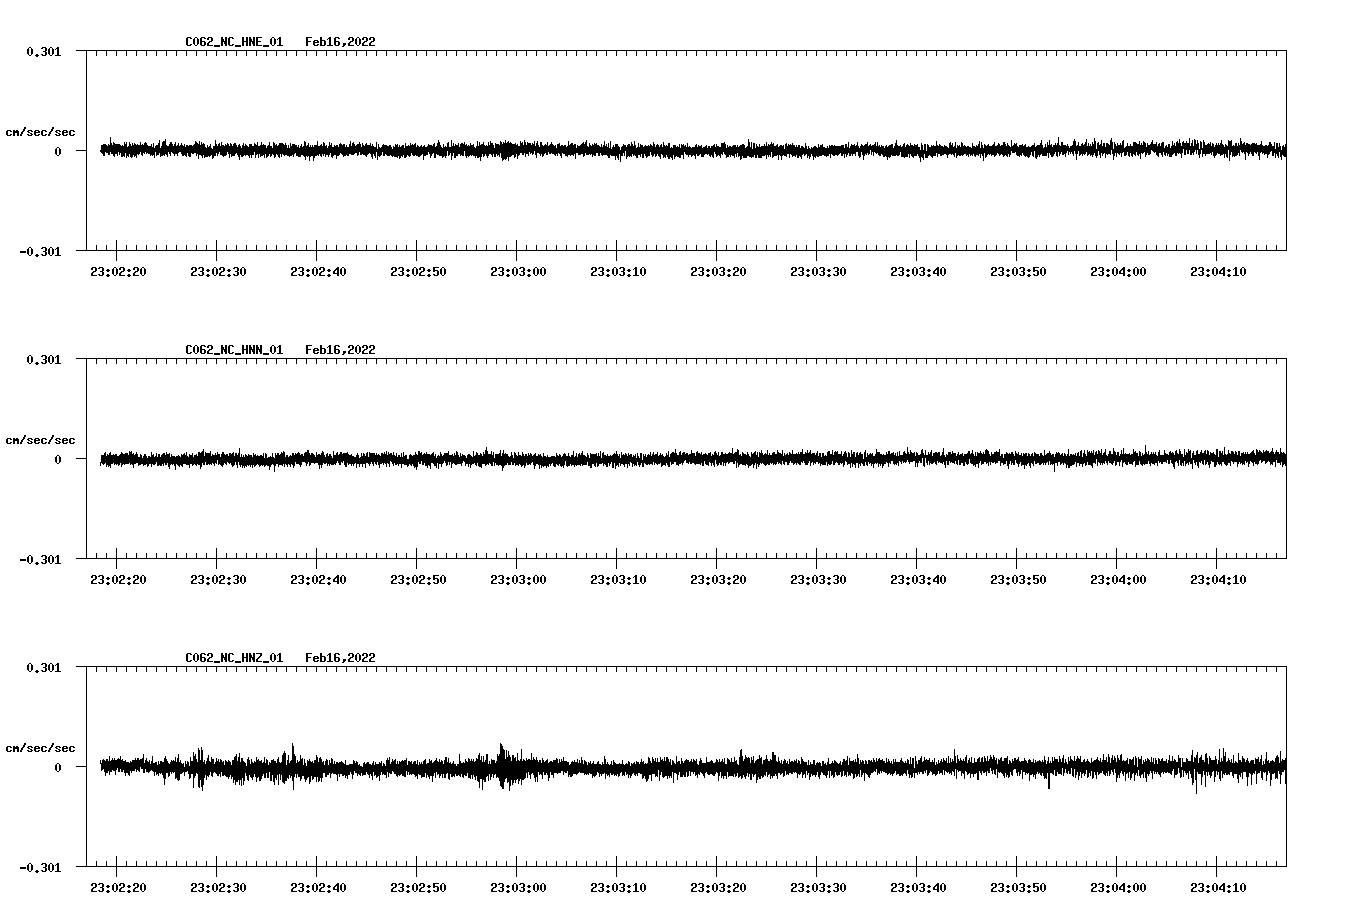
Task: Click the 23:02:50 time label under HNE plot
Action: pos(418,271)
